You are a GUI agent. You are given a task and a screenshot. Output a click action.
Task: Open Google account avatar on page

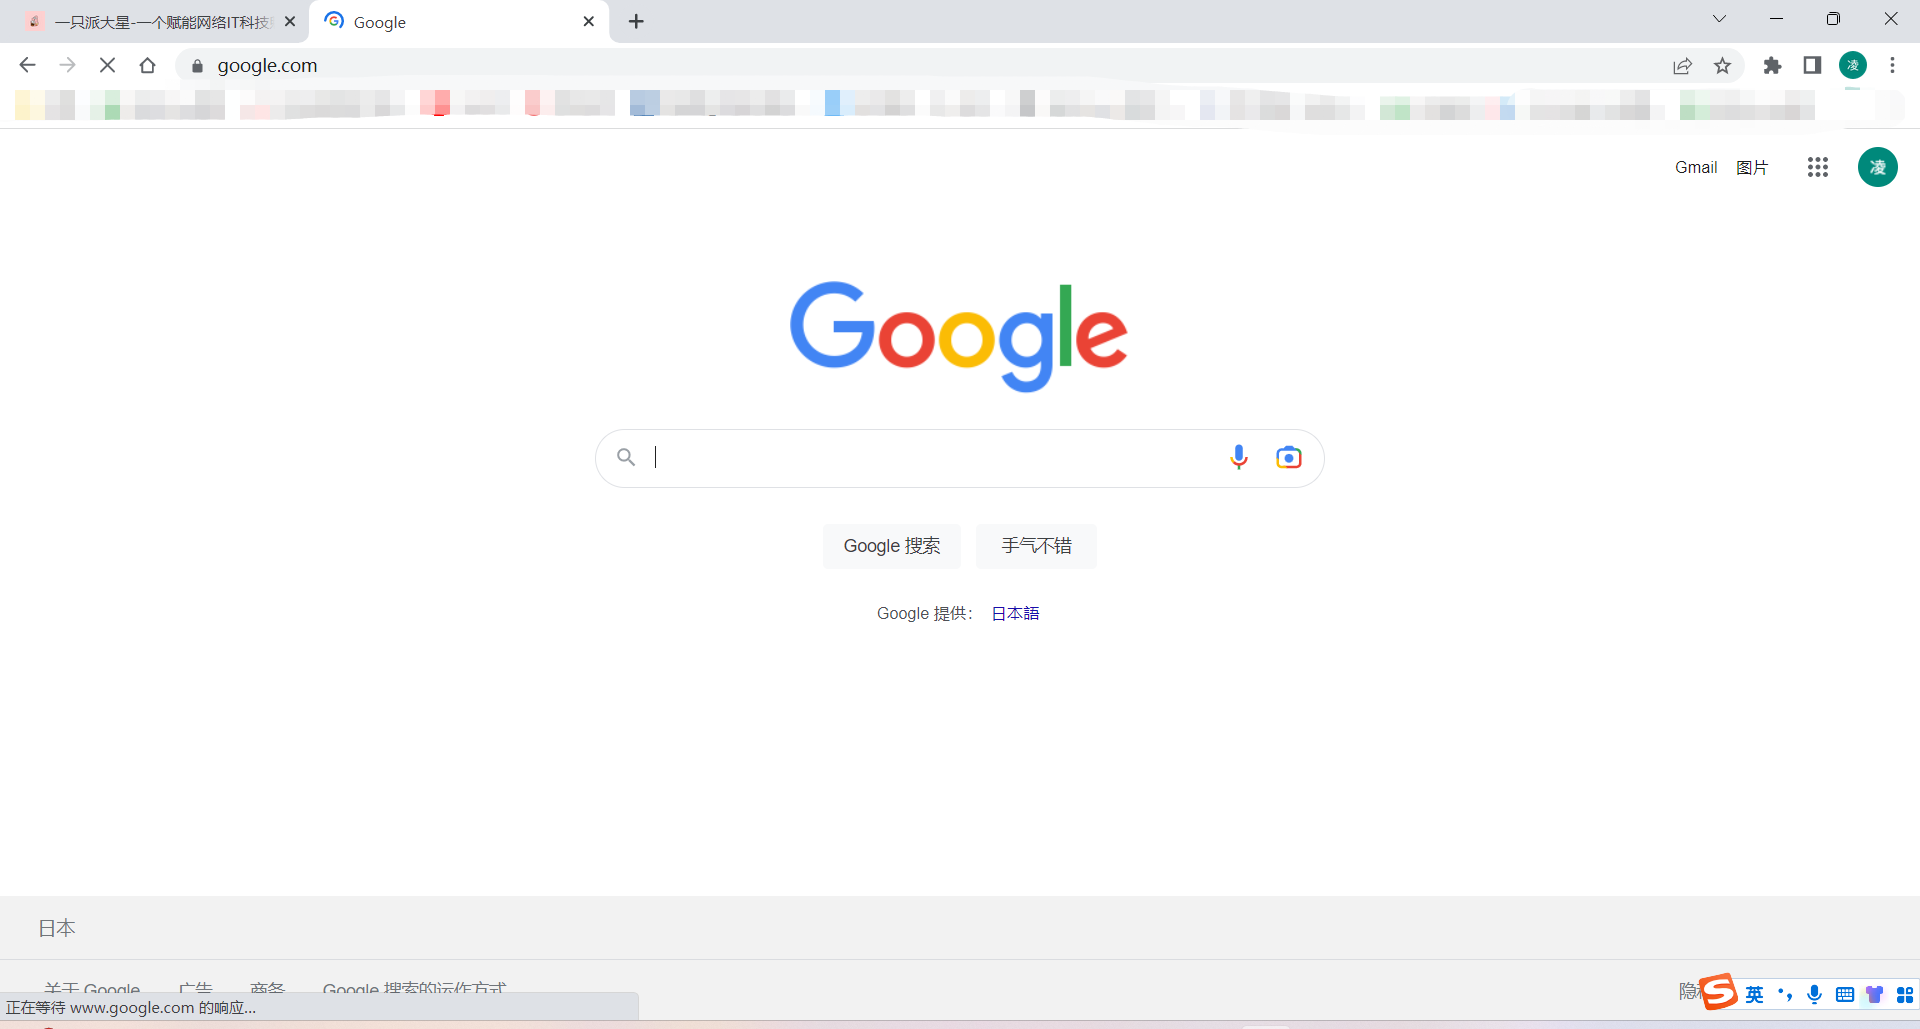(x=1877, y=167)
